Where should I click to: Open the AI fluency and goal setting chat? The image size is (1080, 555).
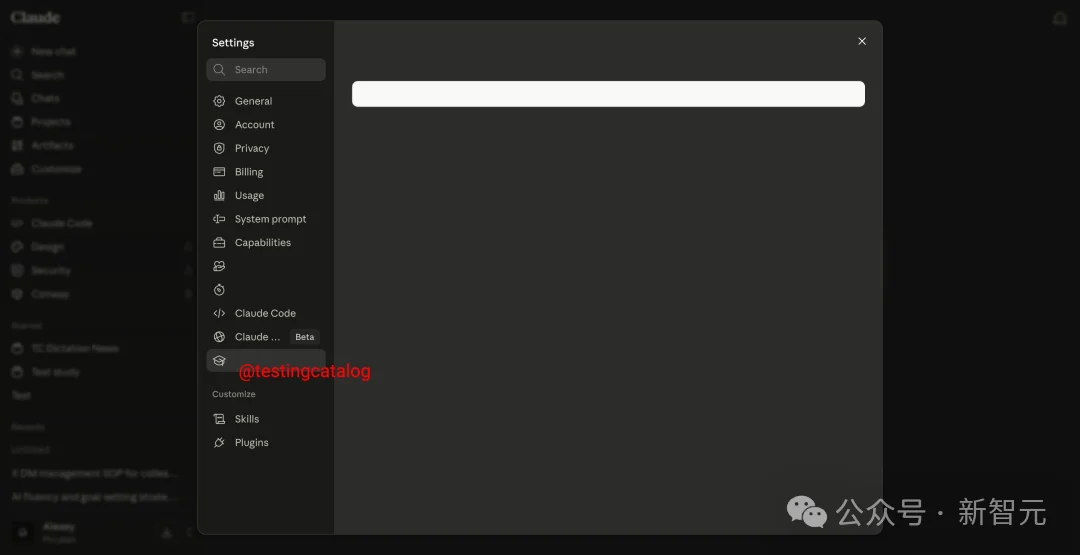click(95, 496)
